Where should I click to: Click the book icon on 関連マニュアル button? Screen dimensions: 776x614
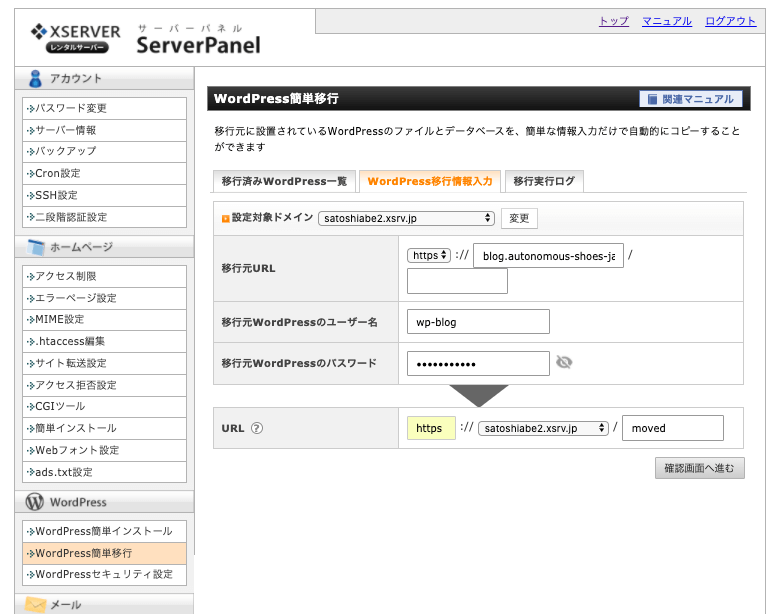tap(652, 99)
